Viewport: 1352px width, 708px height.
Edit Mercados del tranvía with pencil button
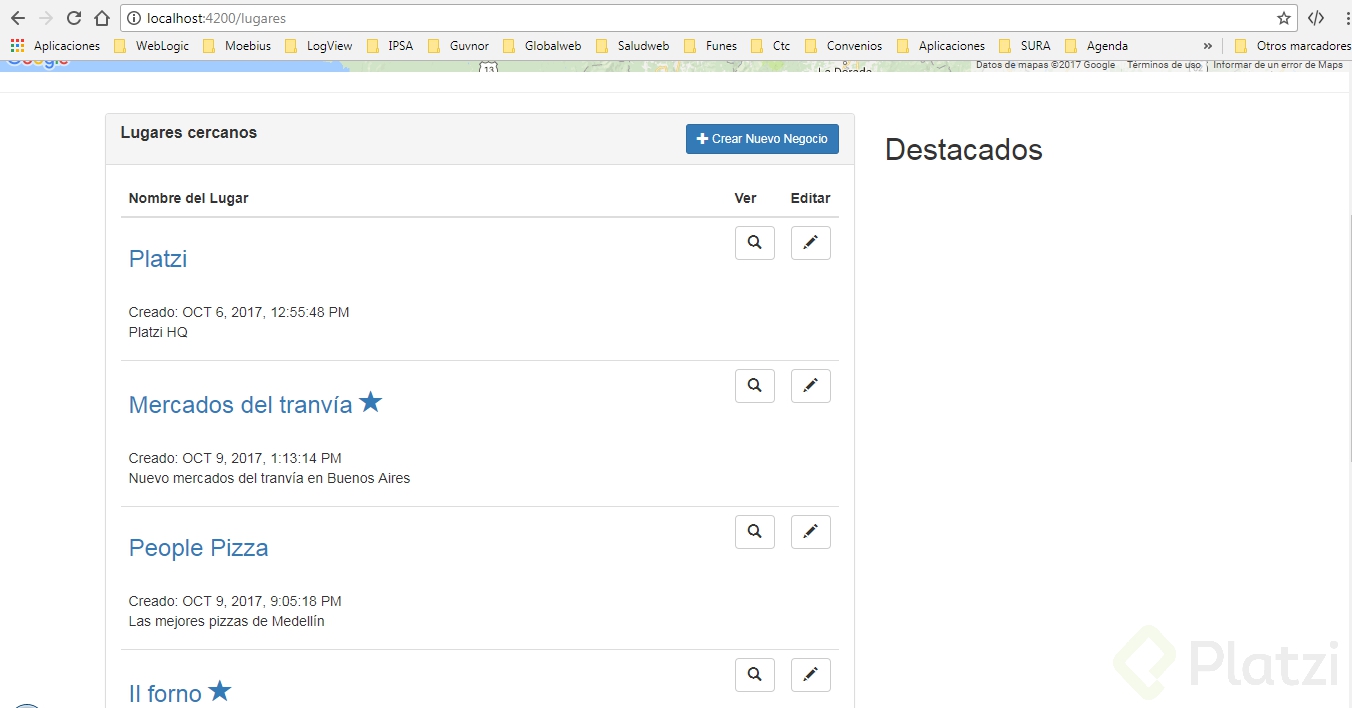(811, 386)
